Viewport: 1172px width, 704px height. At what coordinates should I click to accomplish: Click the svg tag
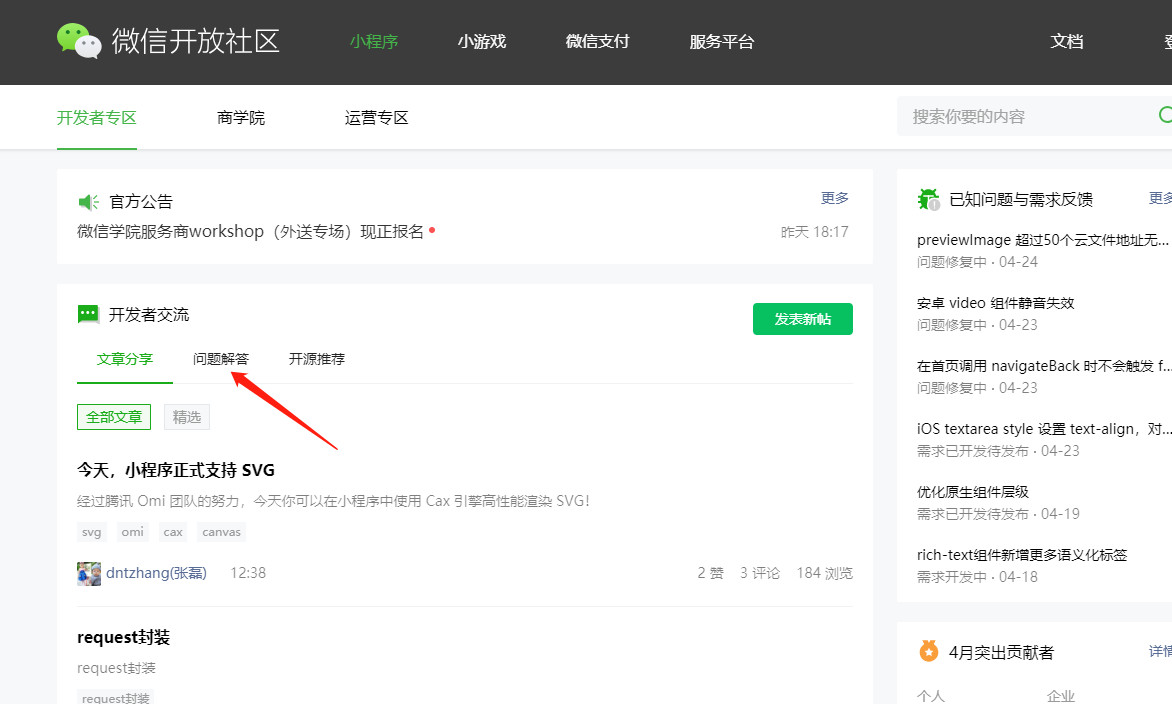pyautogui.click(x=92, y=532)
